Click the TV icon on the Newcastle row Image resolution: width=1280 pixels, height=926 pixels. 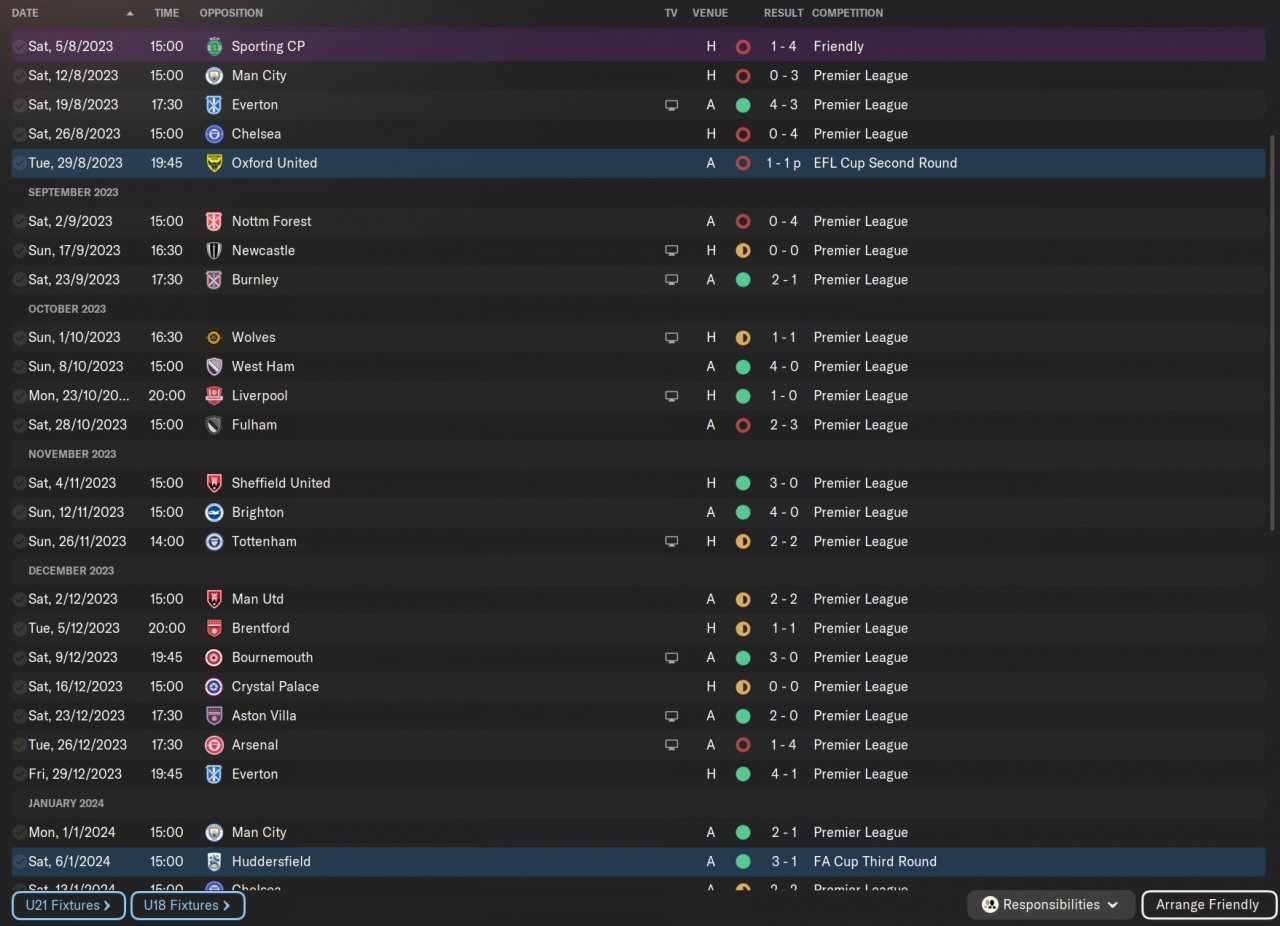(x=671, y=251)
